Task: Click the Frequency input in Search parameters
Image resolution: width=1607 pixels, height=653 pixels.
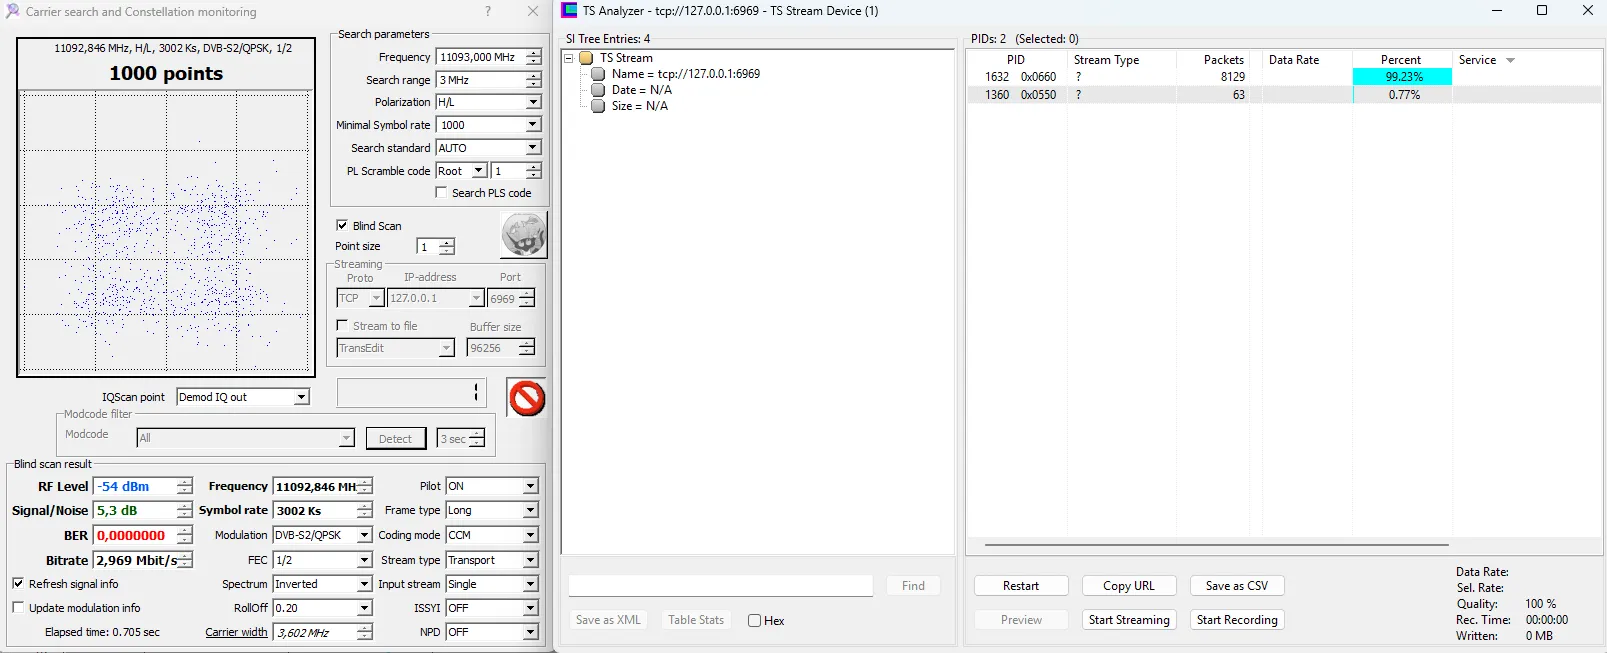Action: coord(480,57)
